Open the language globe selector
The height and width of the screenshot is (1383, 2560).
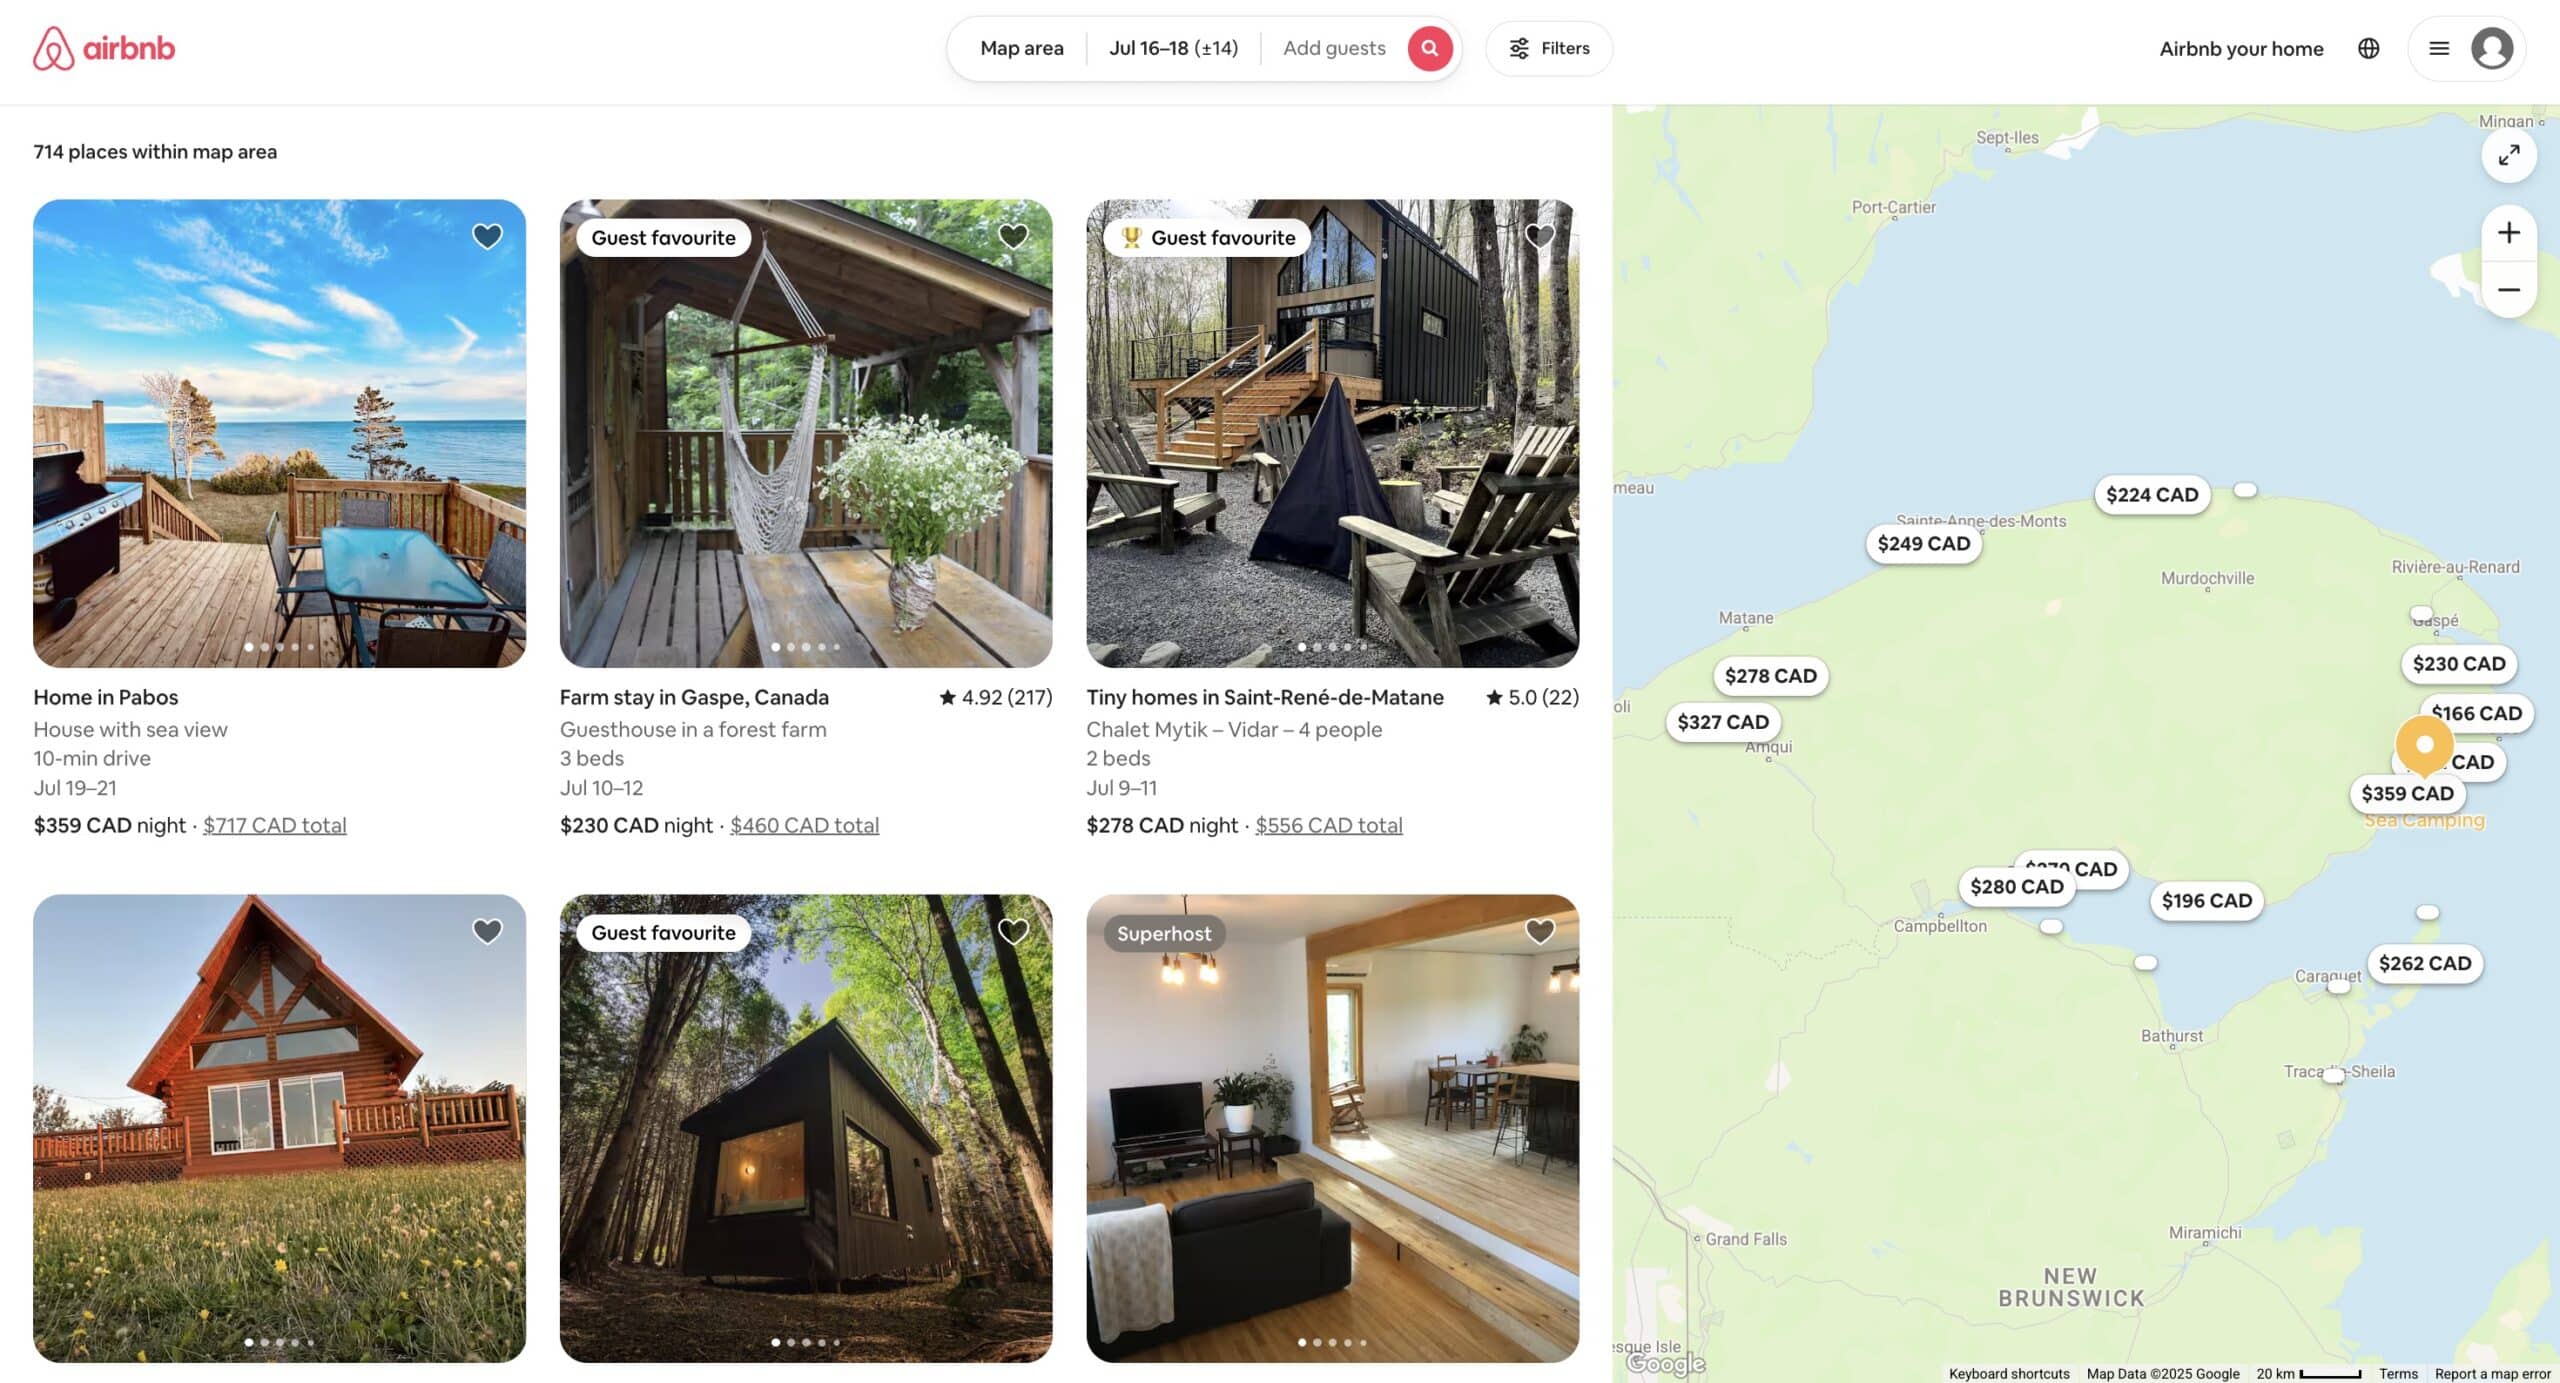point(2368,48)
